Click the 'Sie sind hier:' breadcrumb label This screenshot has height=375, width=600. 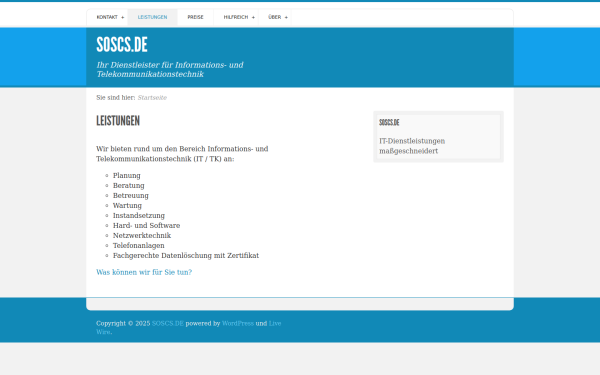116,98
